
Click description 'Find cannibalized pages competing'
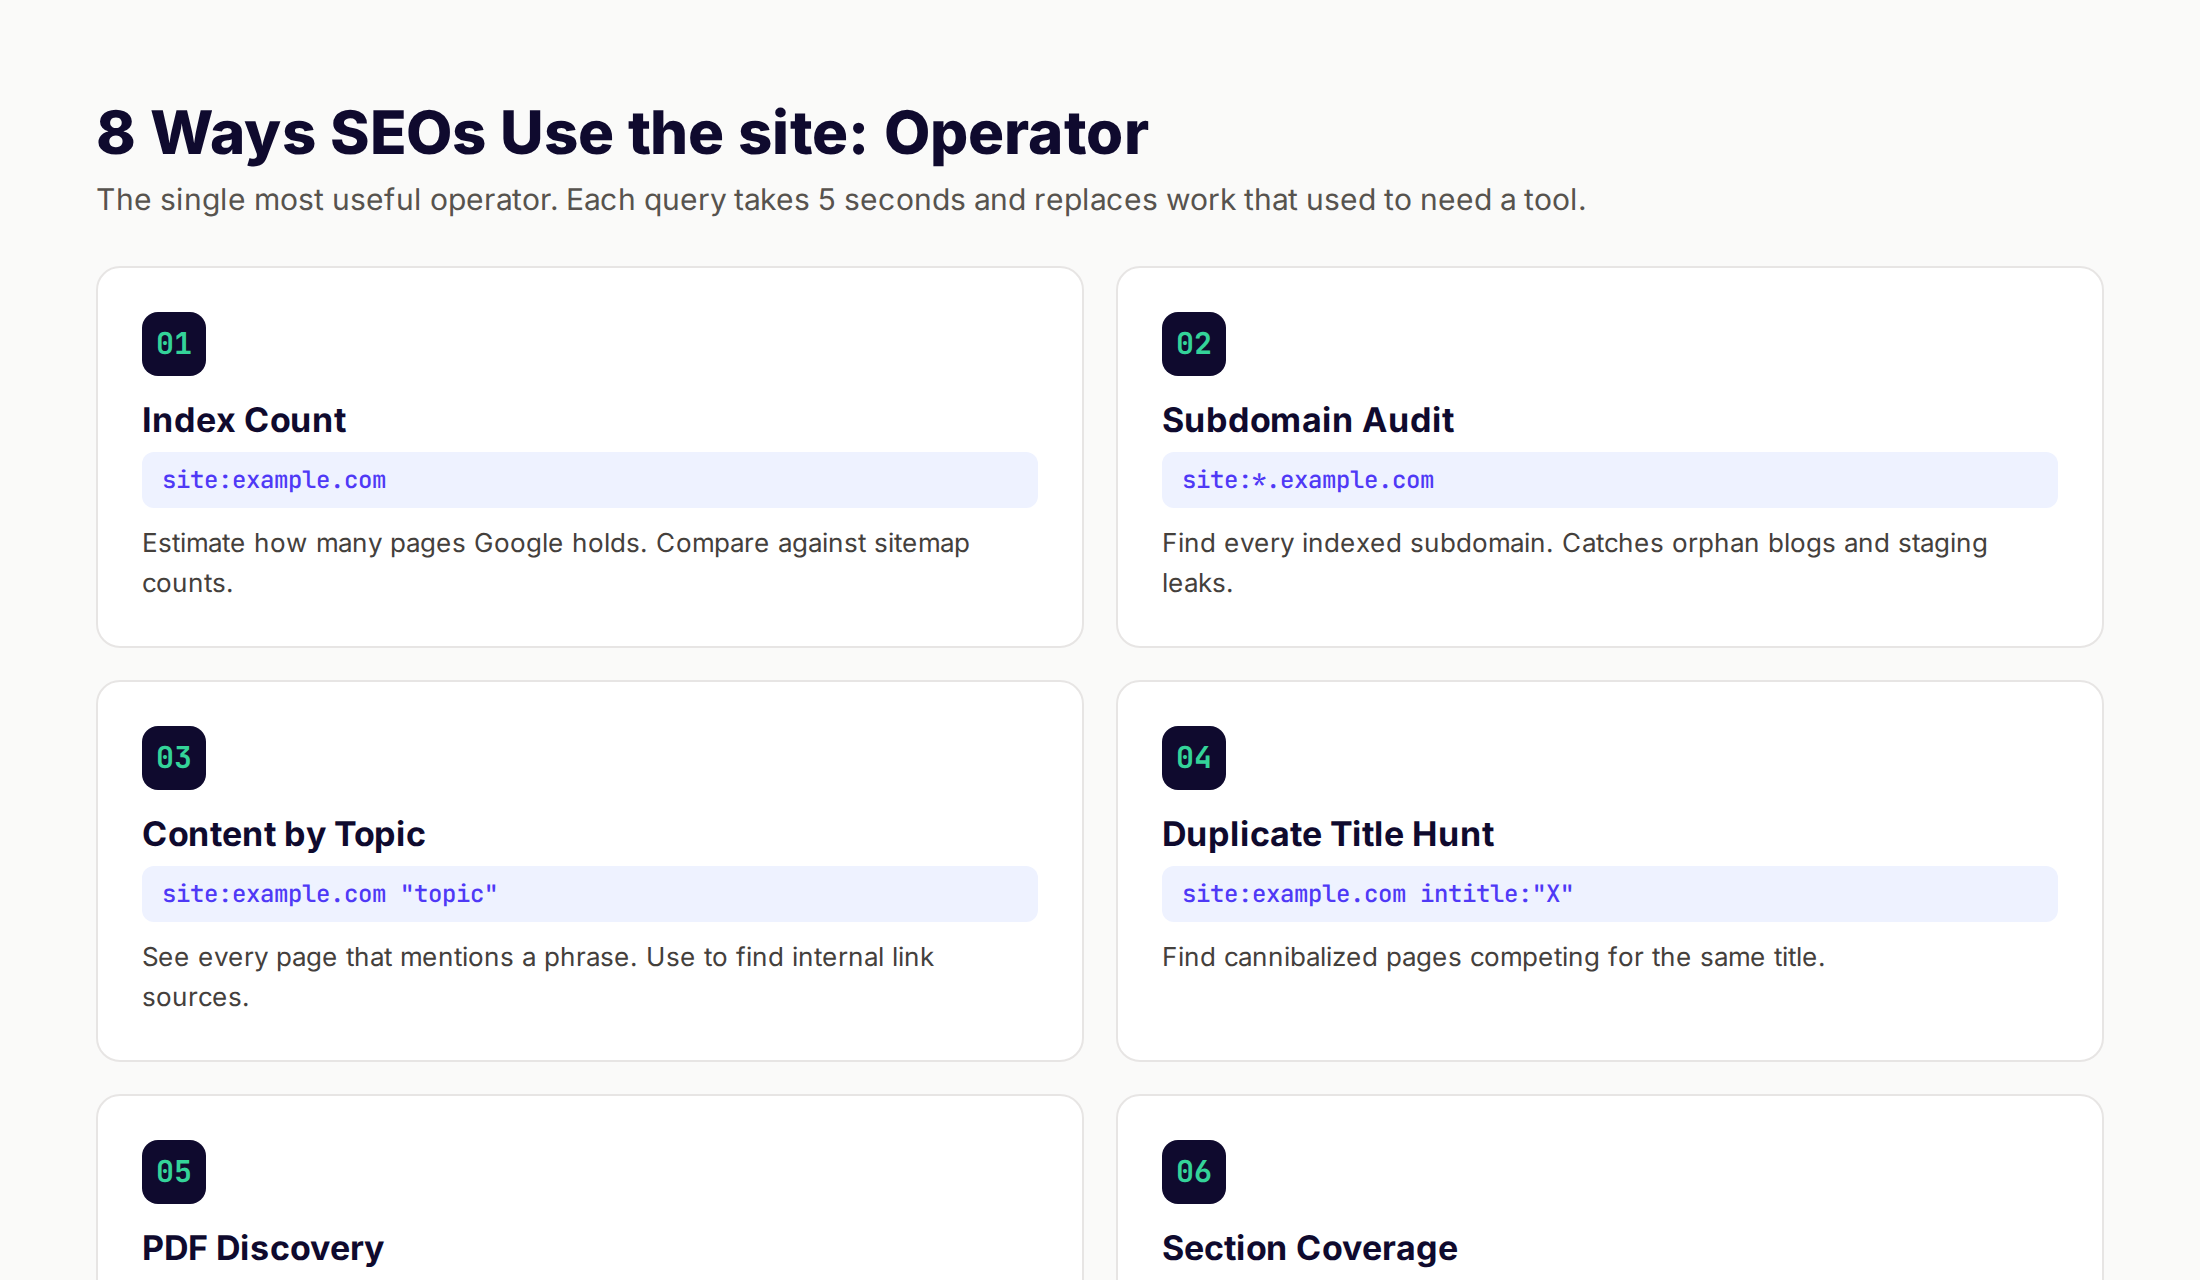tap(1493, 957)
